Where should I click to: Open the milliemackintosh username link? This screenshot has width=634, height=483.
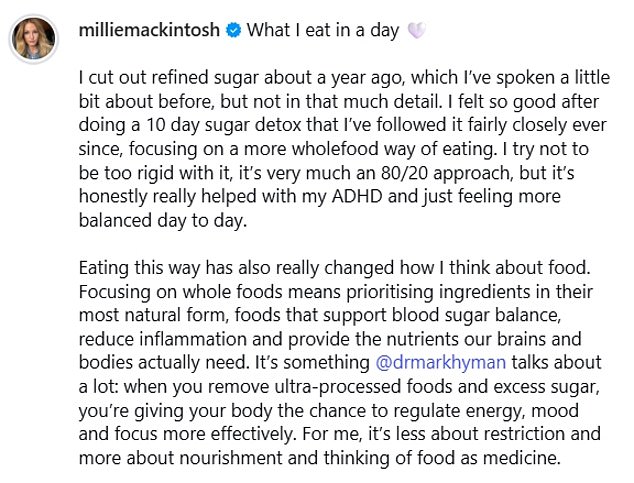(x=150, y=31)
